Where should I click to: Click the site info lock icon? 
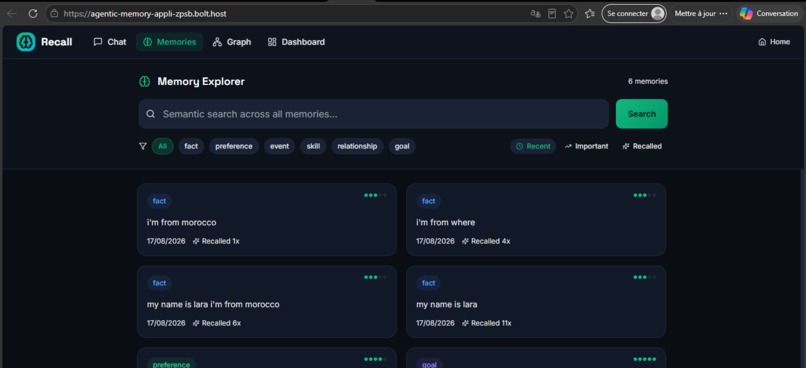[54, 14]
